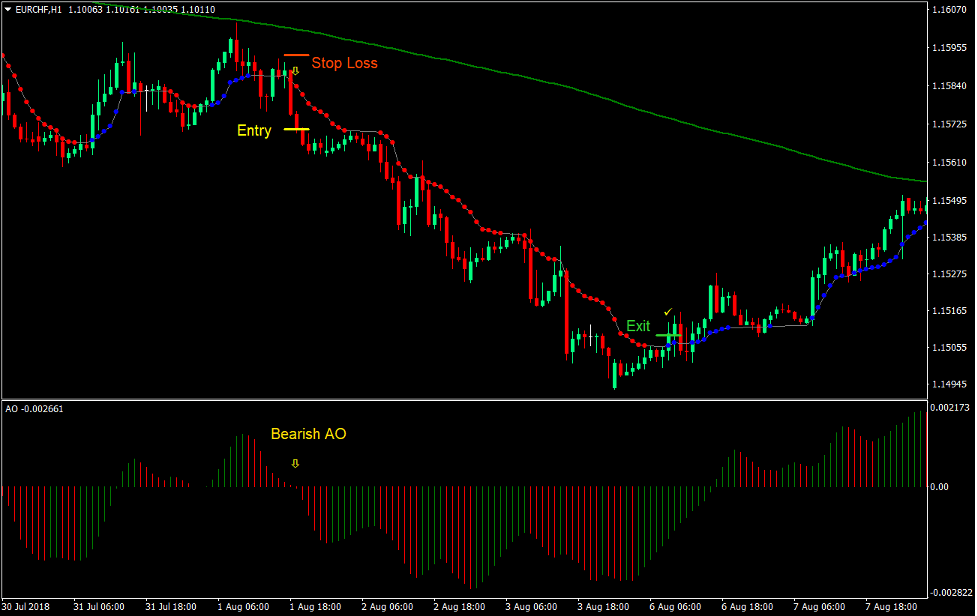The width and height of the screenshot is (977, 616).
Task: Select the yellow down-arrow marker below Stop Loss
Action: 295,71
